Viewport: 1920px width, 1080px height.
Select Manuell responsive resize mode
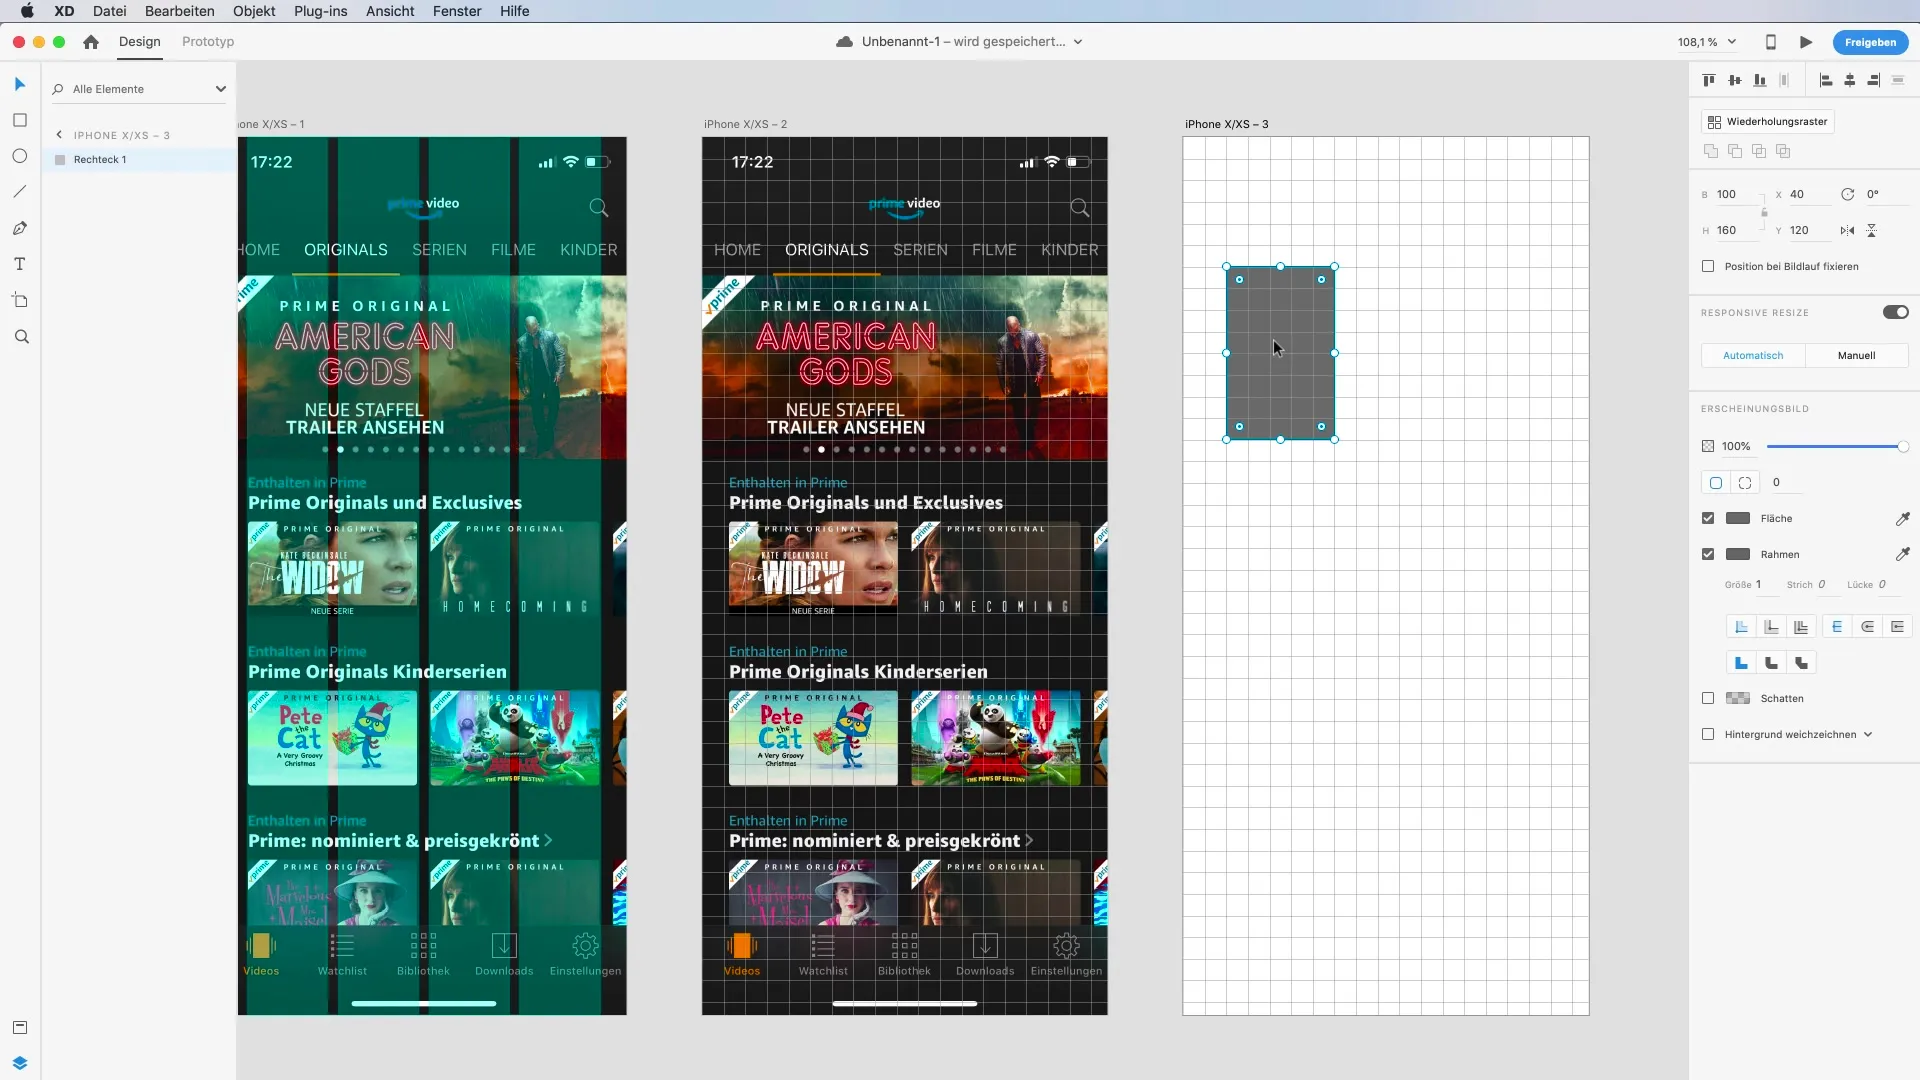point(1856,355)
